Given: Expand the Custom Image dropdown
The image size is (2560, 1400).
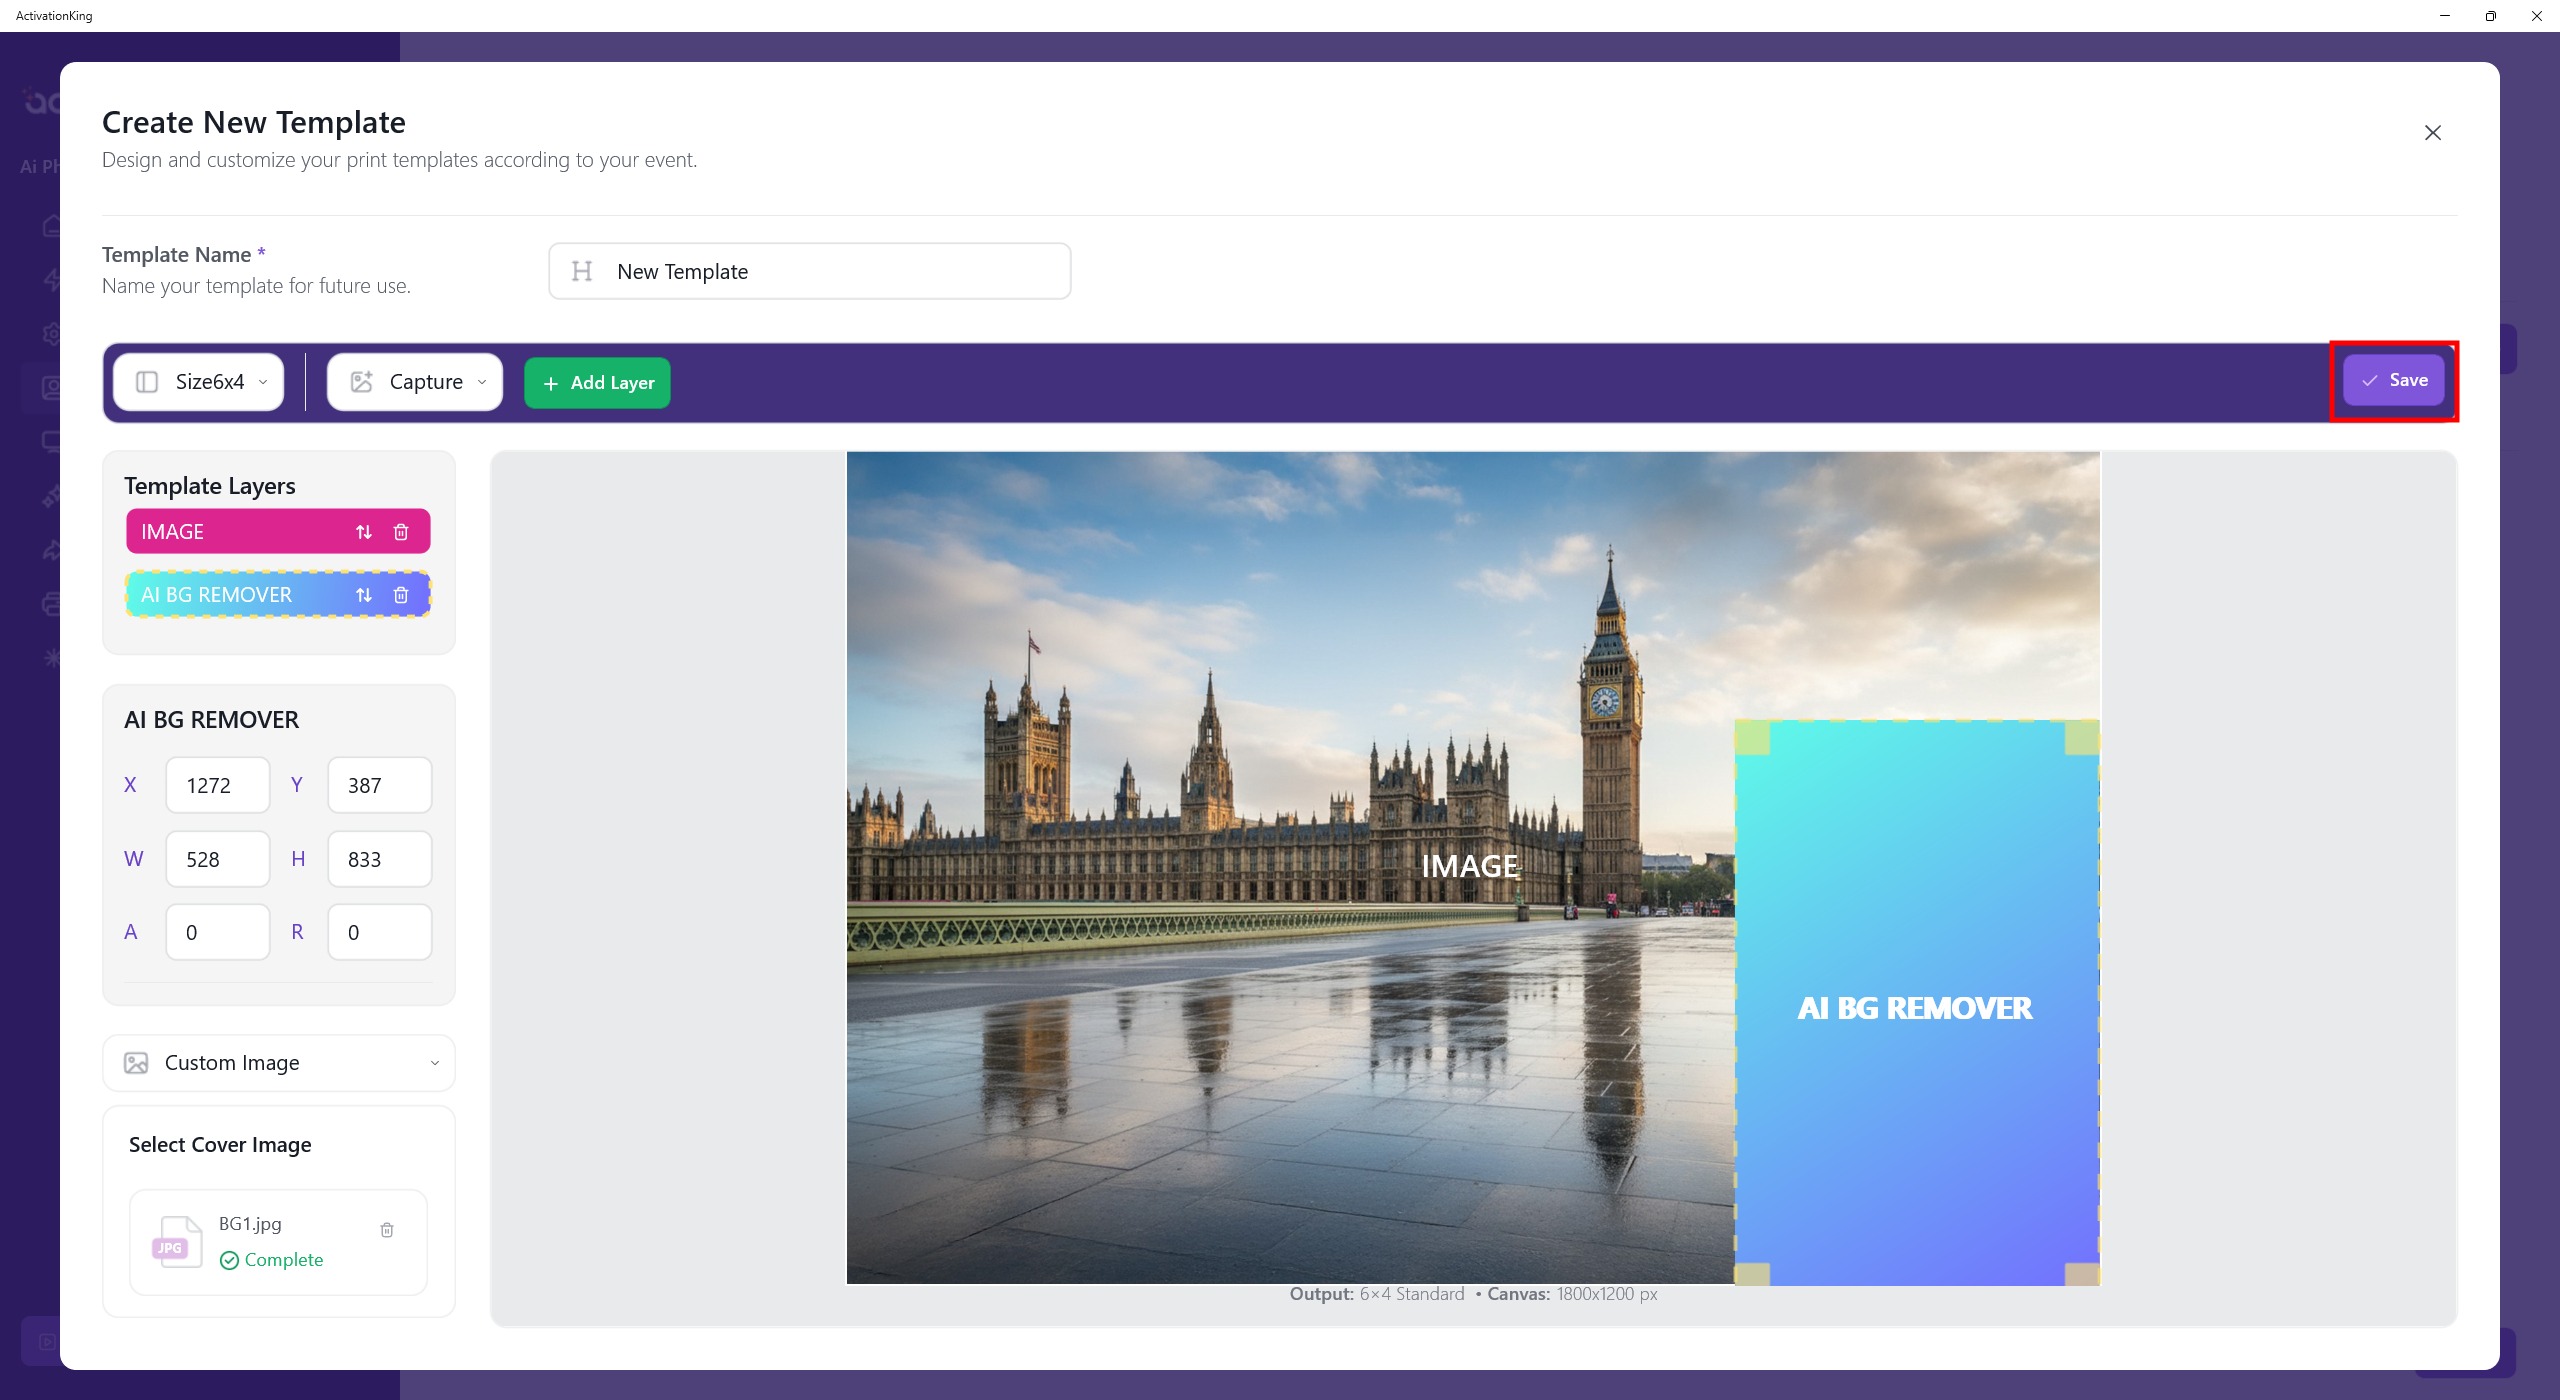Looking at the screenshot, I should point(279,1062).
